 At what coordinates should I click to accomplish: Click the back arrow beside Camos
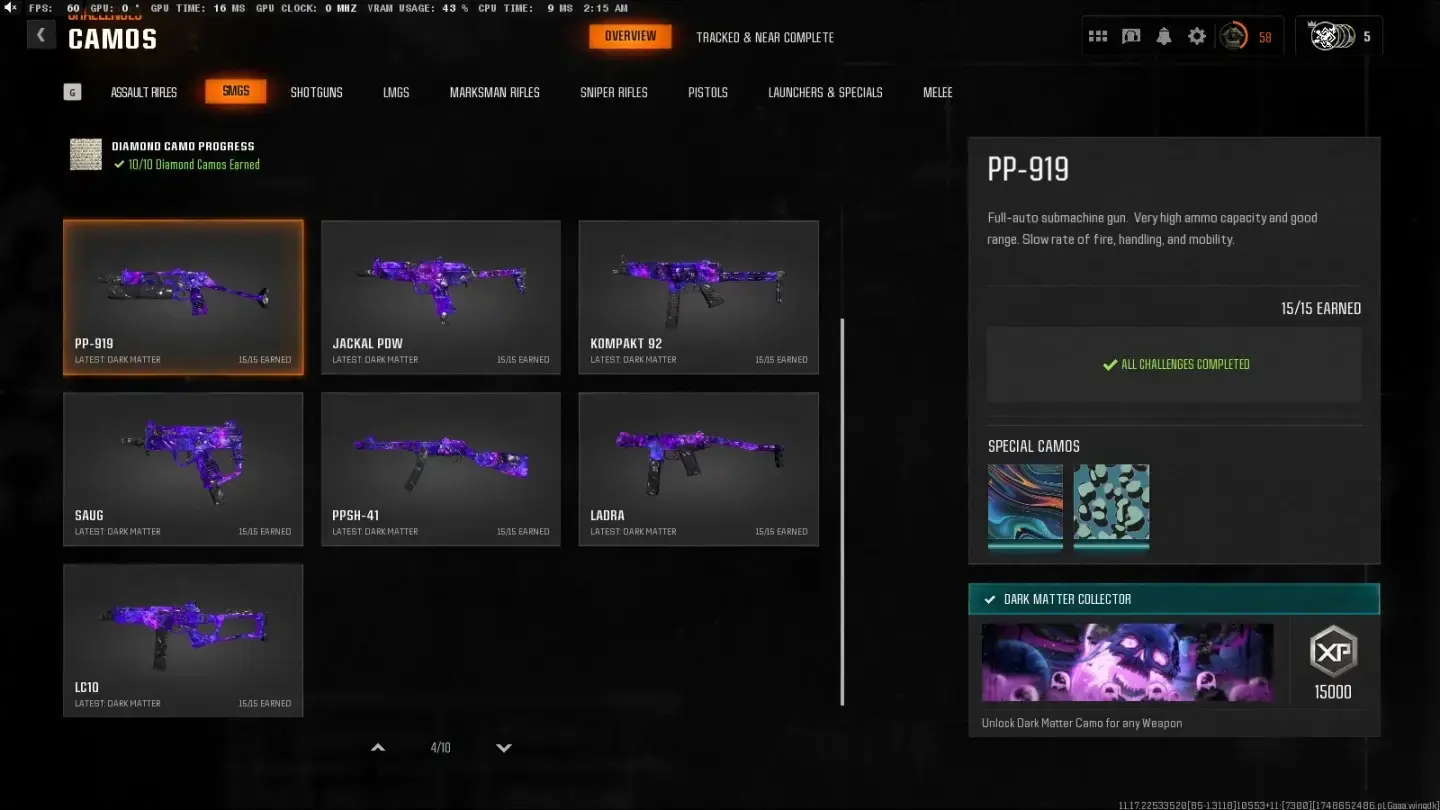(x=41, y=36)
